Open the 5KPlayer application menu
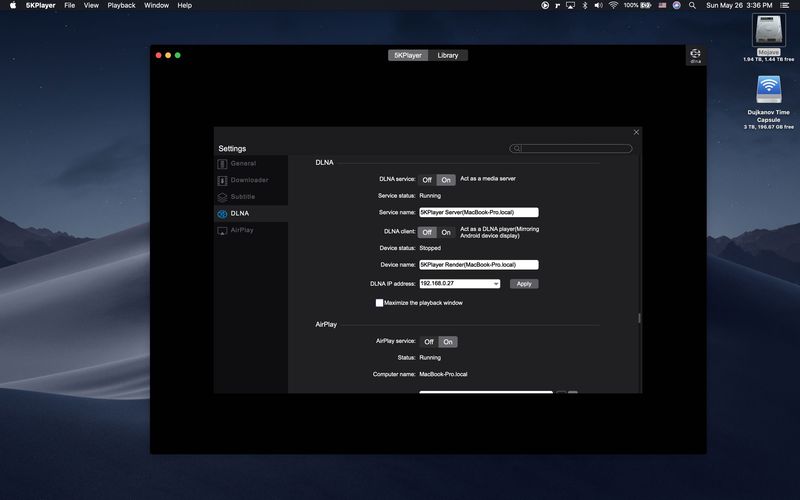The width and height of the screenshot is (800, 500). pyautogui.click(x=40, y=5)
